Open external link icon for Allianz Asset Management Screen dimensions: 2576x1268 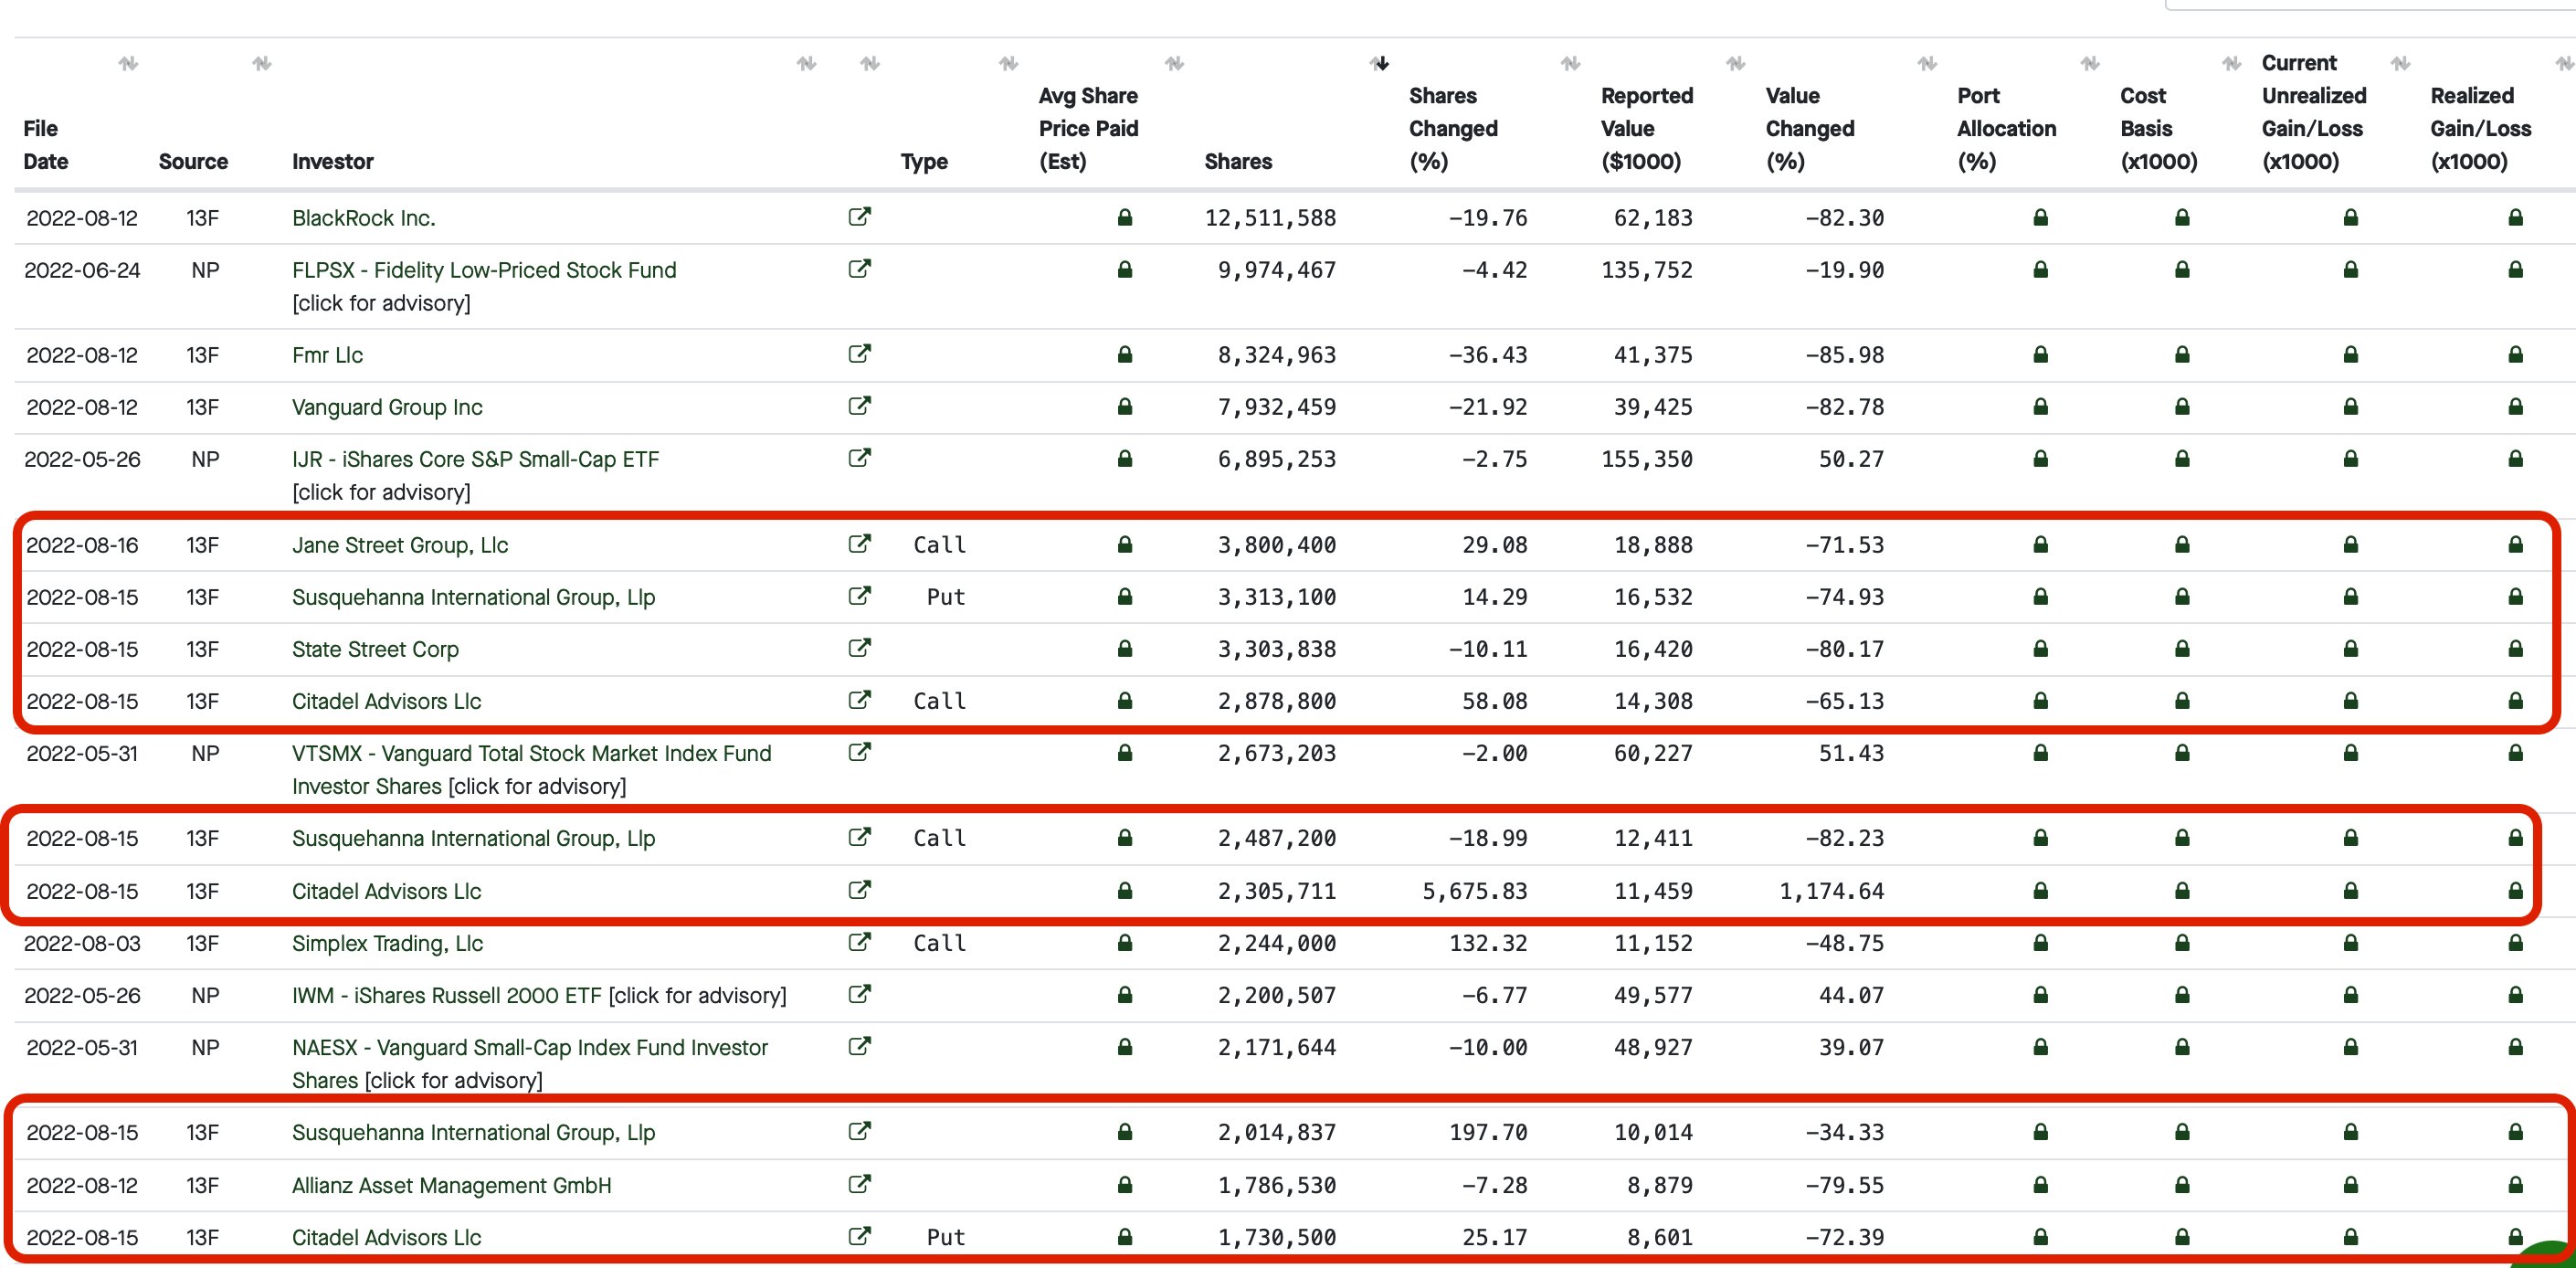[859, 1185]
